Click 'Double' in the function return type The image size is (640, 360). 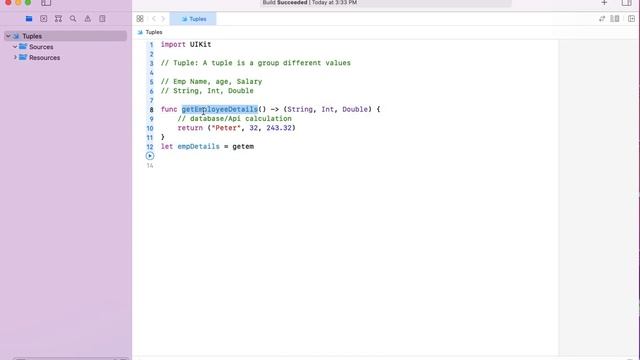355,109
